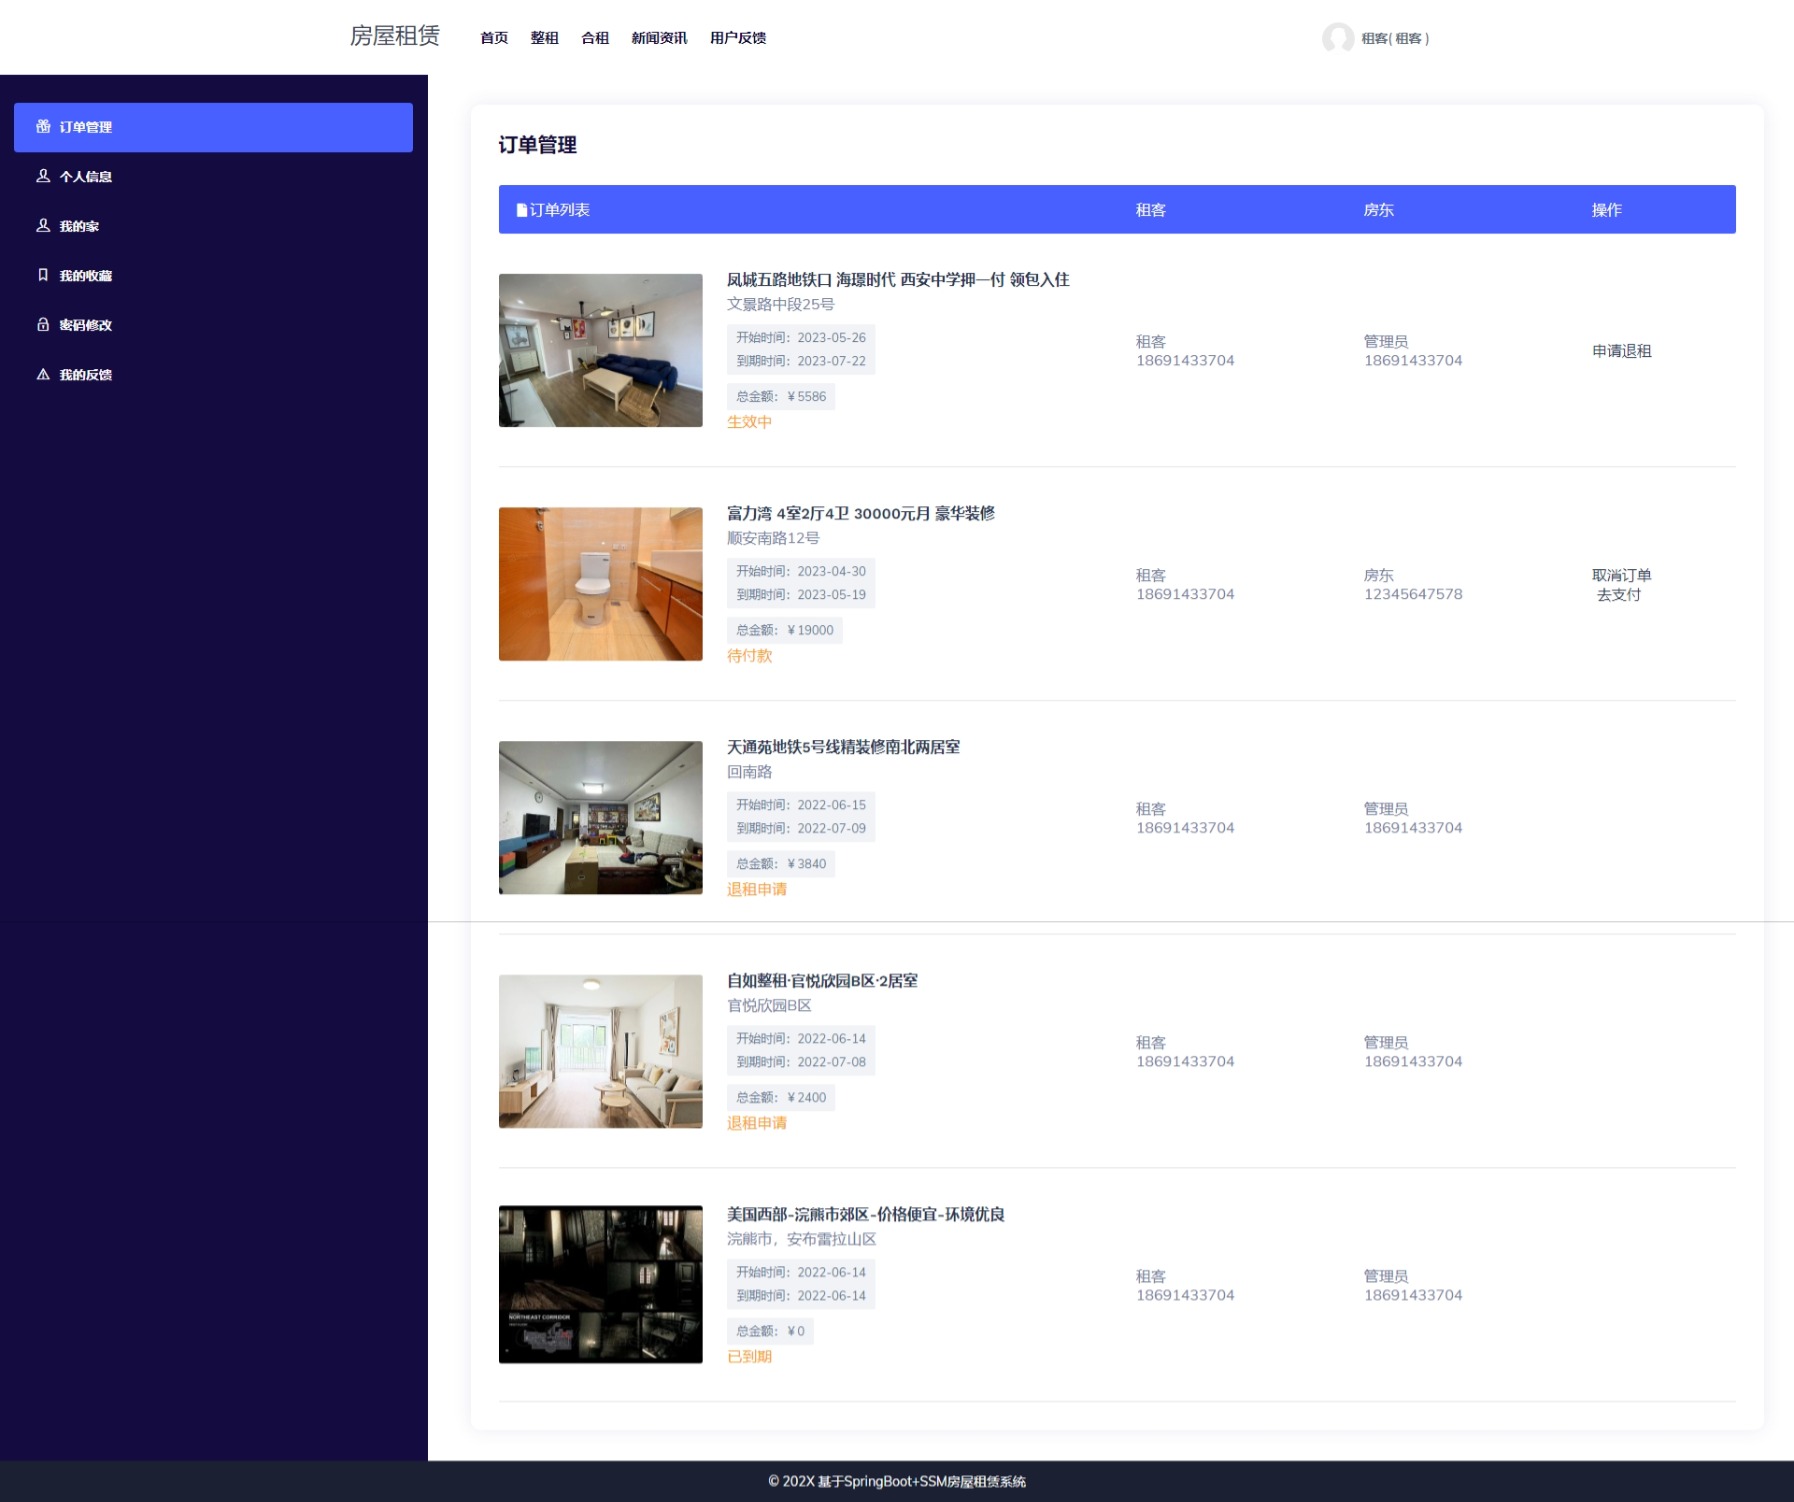
Task: Select 密码修改 in the sidebar
Action: click(213, 325)
